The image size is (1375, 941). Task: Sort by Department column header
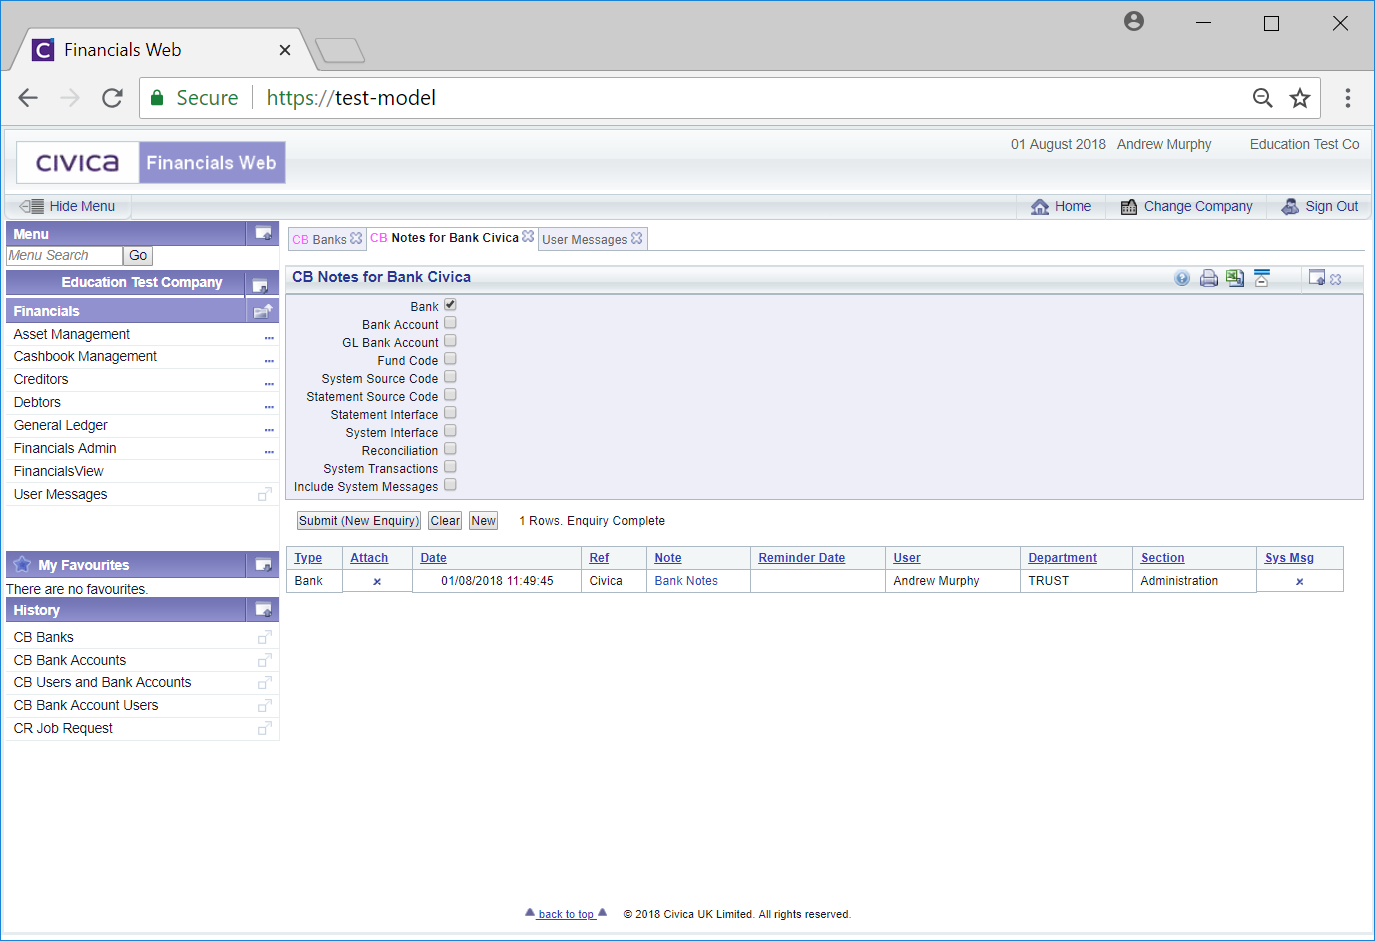(x=1062, y=558)
